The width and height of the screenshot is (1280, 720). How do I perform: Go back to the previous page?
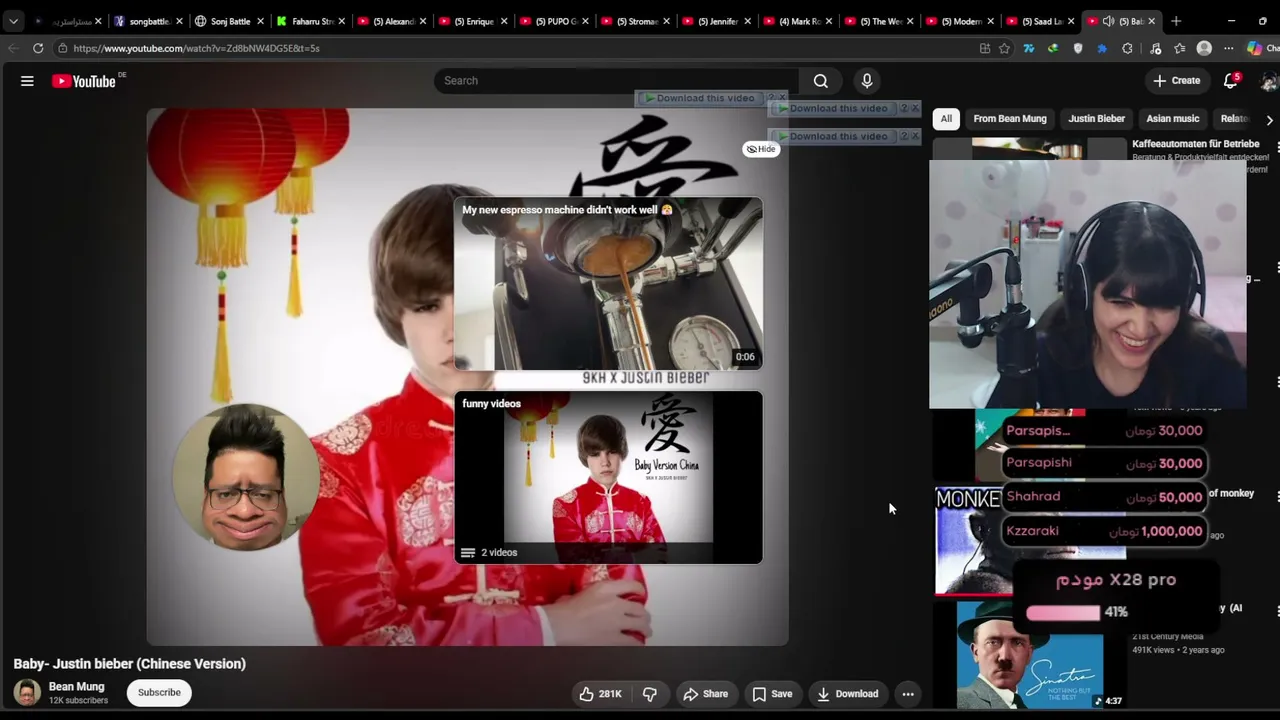click(x=13, y=48)
